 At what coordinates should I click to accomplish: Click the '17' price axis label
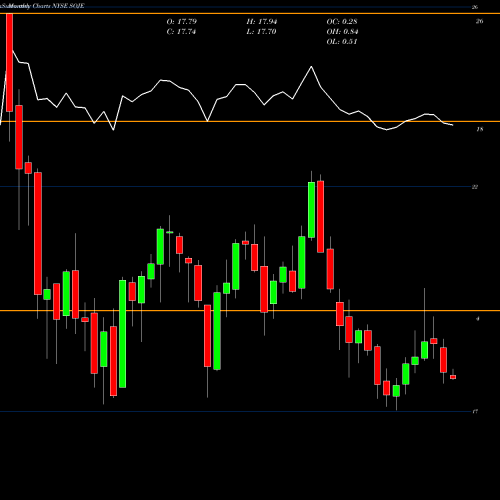coord(475,411)
